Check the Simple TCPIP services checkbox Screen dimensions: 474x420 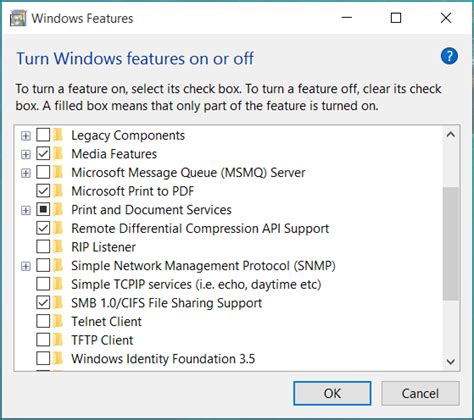pyautogui.click(x=43, y=284)
